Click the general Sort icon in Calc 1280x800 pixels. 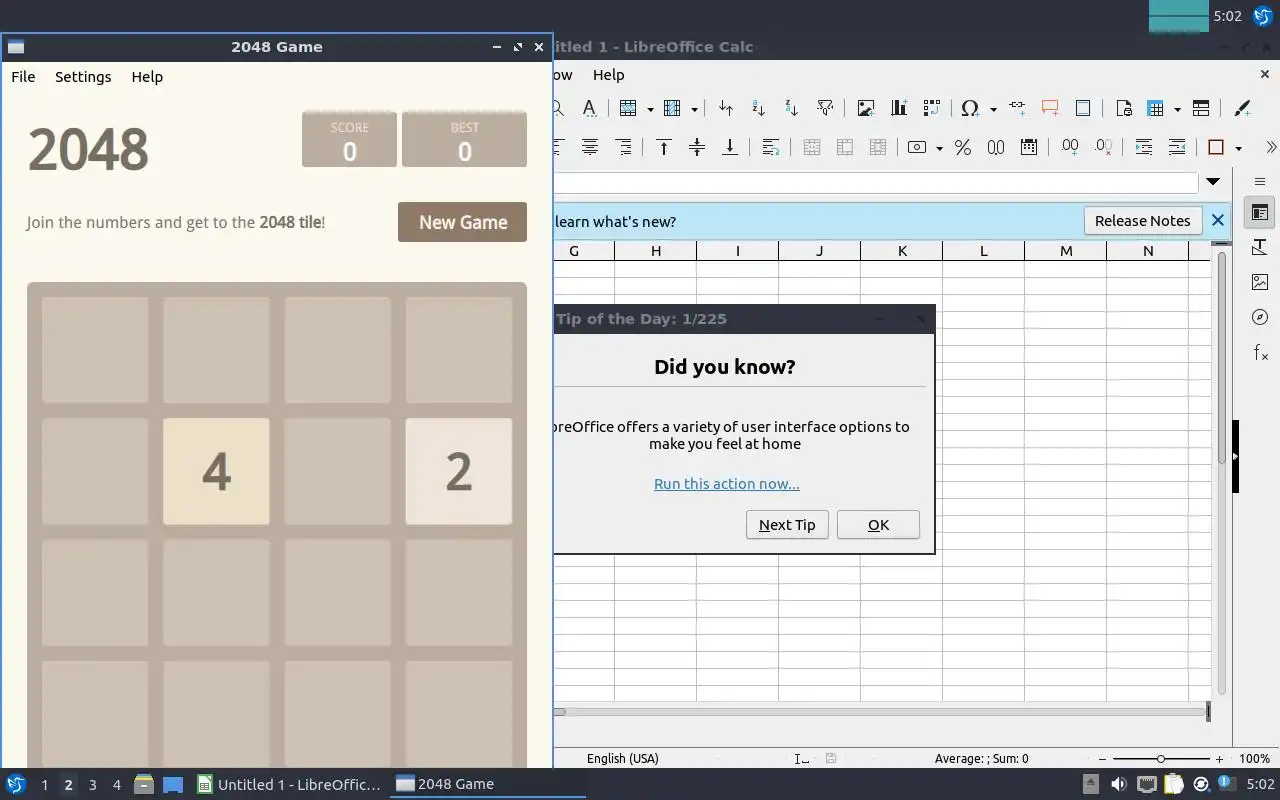point(726,108)
